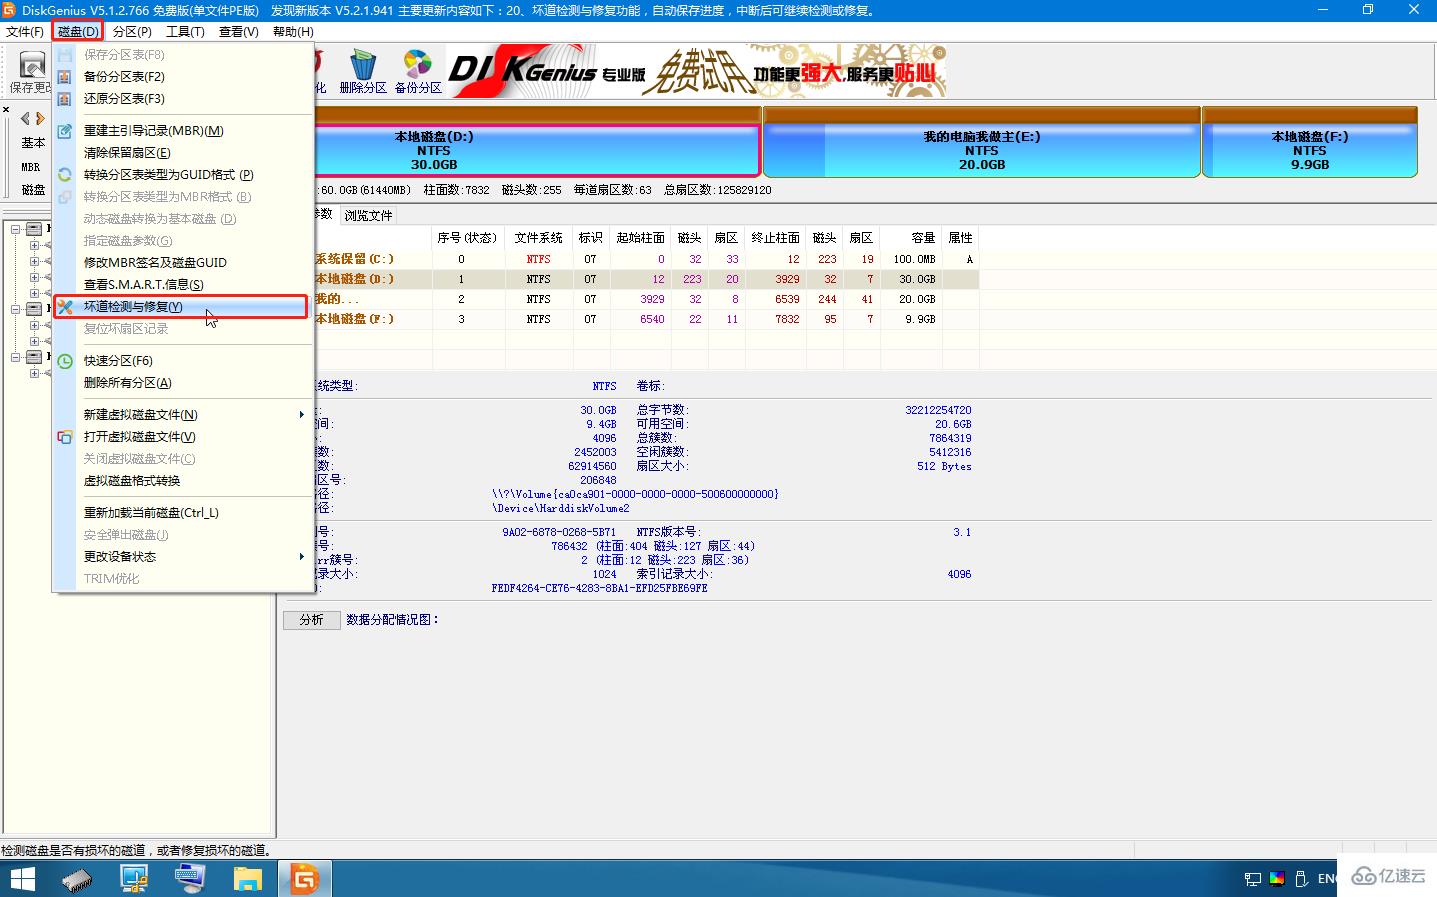Close the open 磁盘(D) menu
This screenshot has width=1437, height=897.
[77, 31]
